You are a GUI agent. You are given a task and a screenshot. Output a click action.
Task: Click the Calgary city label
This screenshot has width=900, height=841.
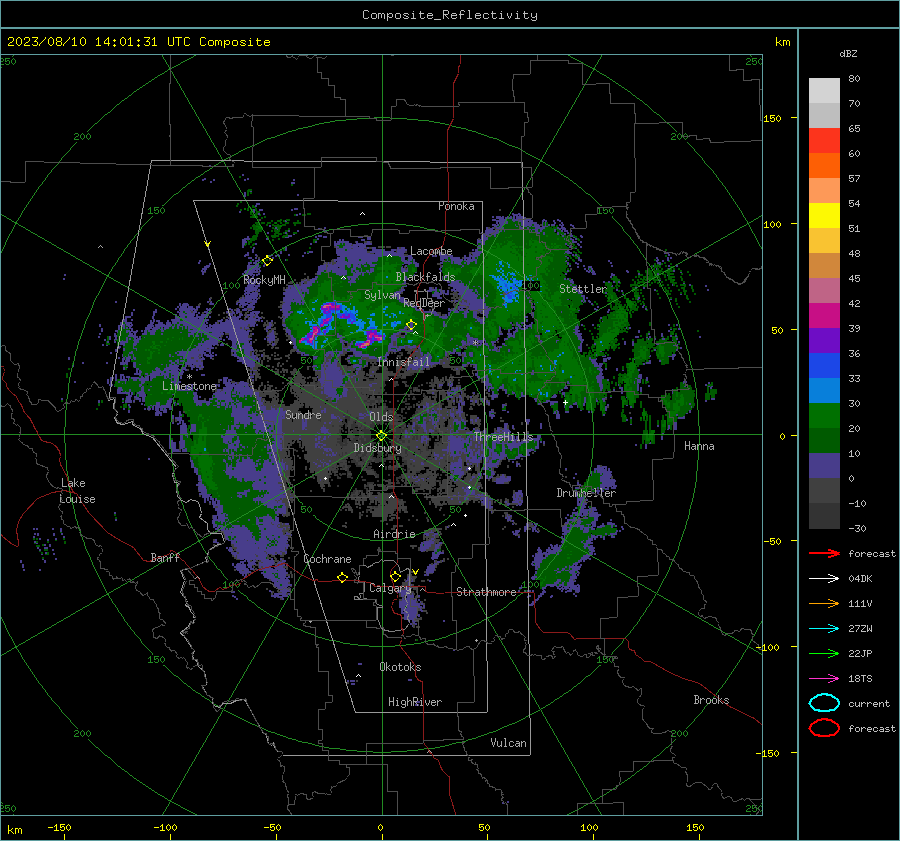click(x=390, y=588)
